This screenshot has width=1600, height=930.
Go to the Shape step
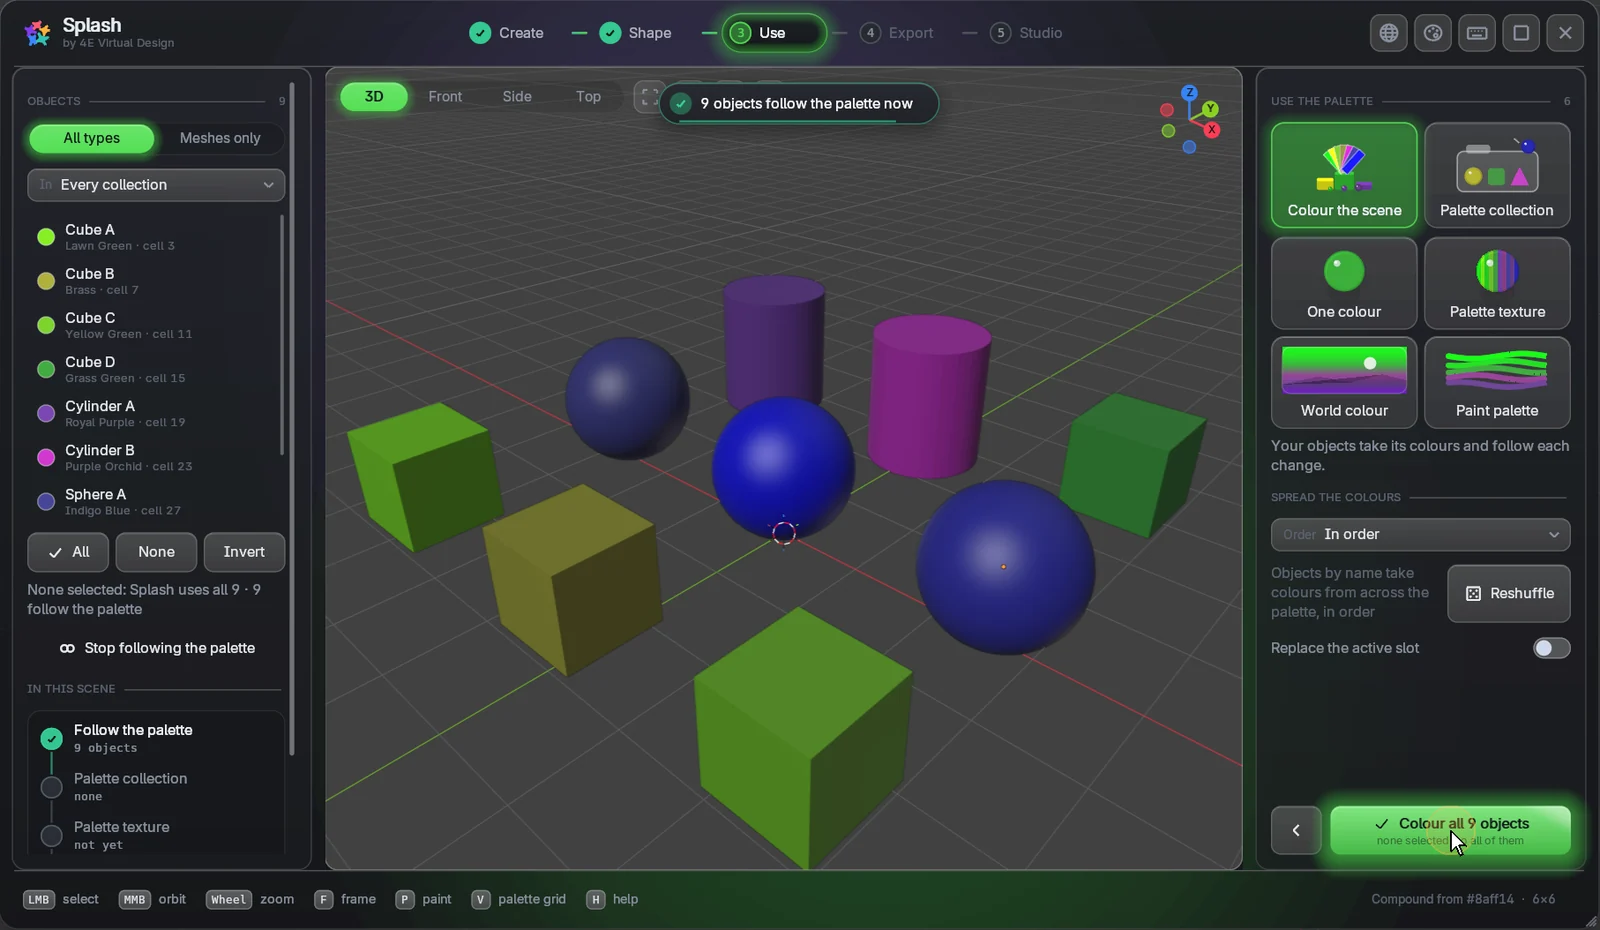[636, 33]
